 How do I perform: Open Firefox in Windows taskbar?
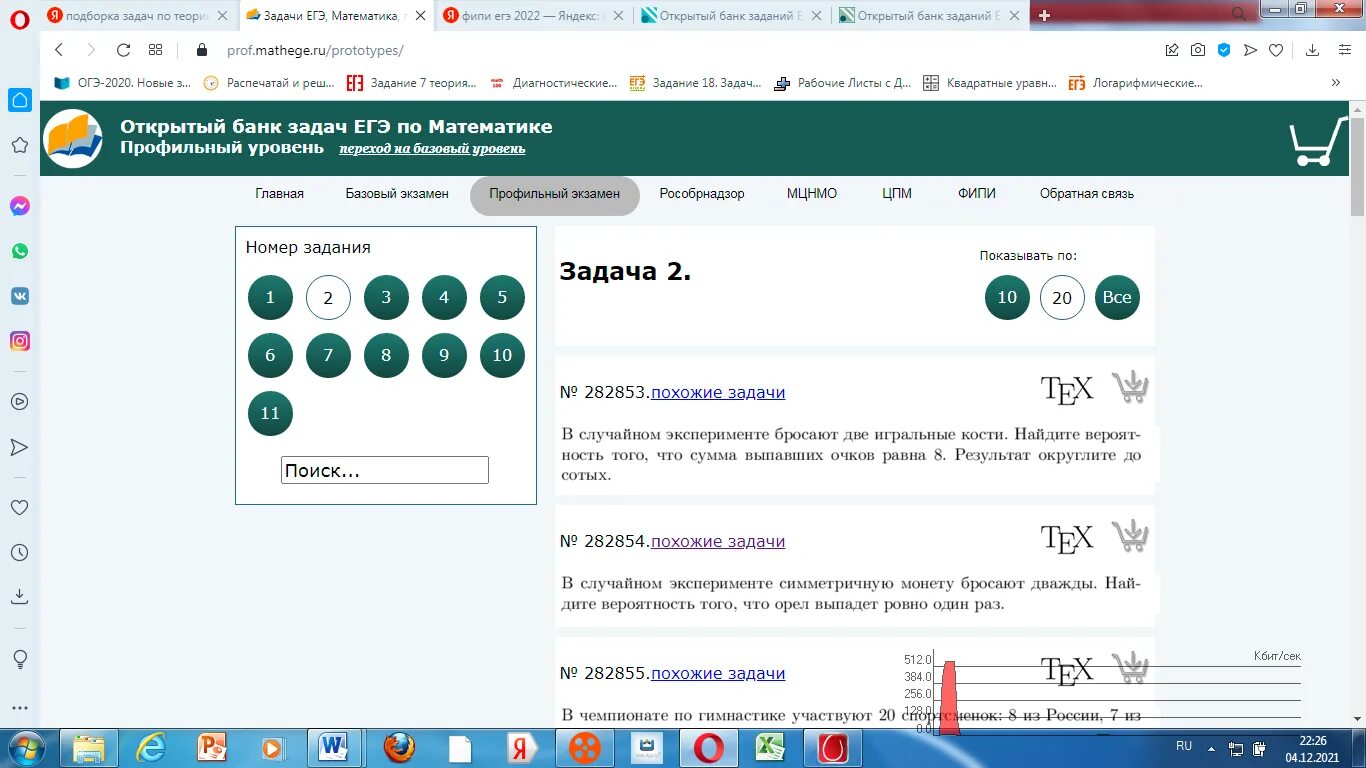click(399, 747)
